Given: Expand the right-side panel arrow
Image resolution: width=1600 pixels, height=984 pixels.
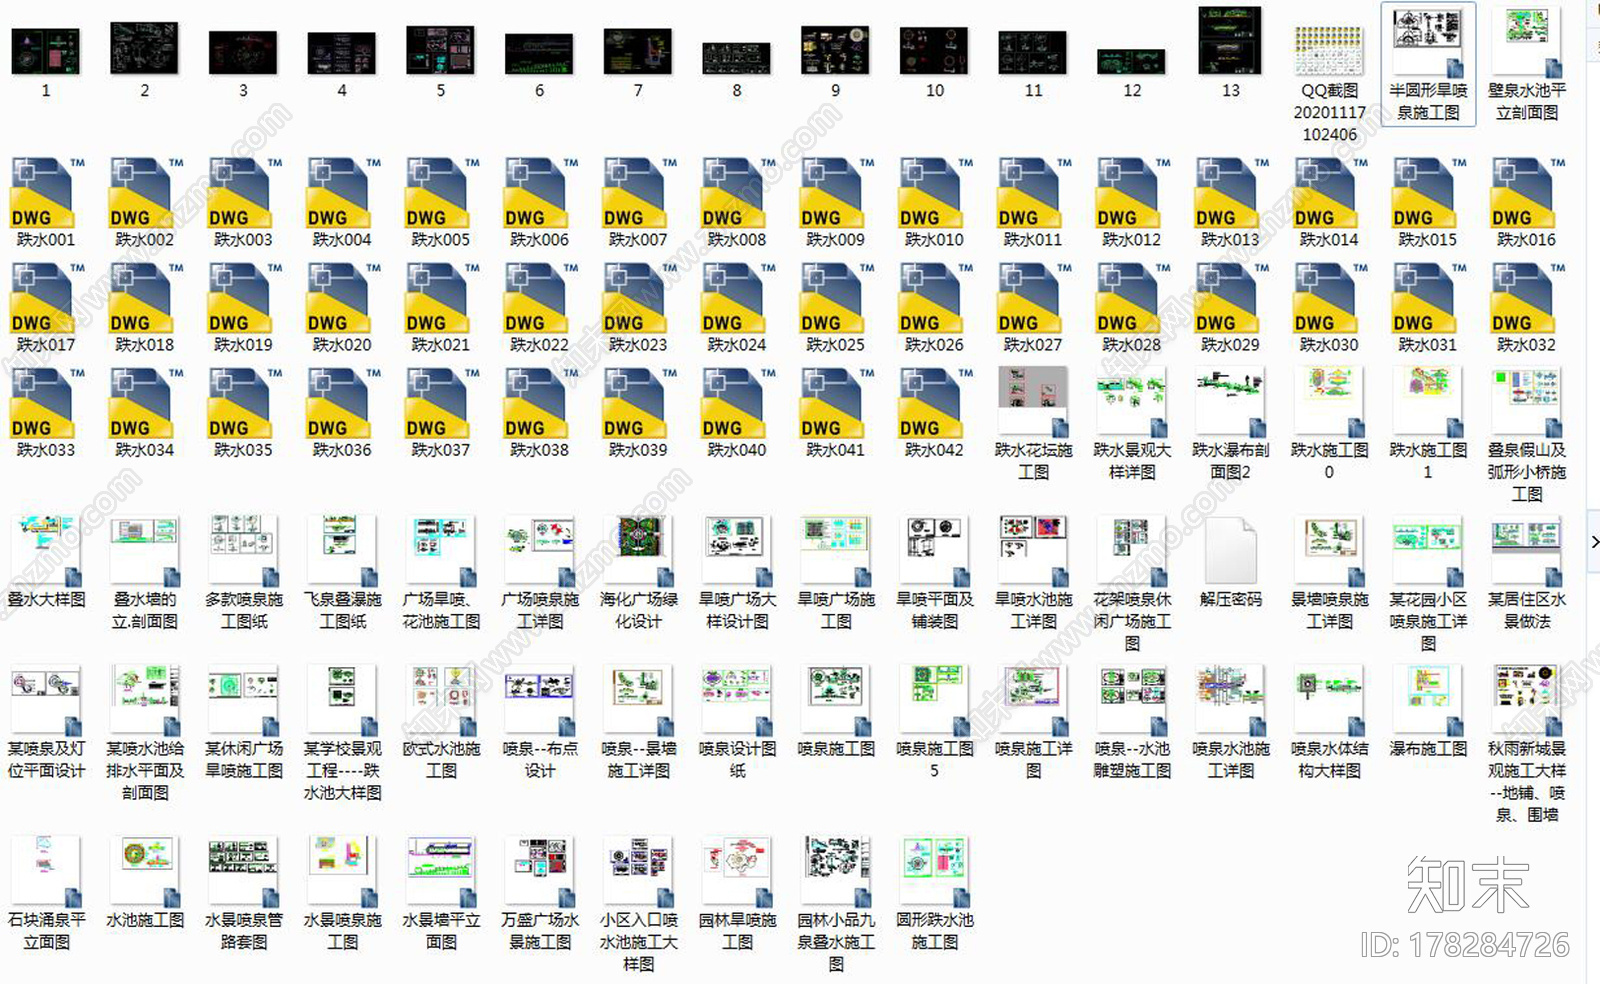Looking at the screenshot, I should (1593, 541).
